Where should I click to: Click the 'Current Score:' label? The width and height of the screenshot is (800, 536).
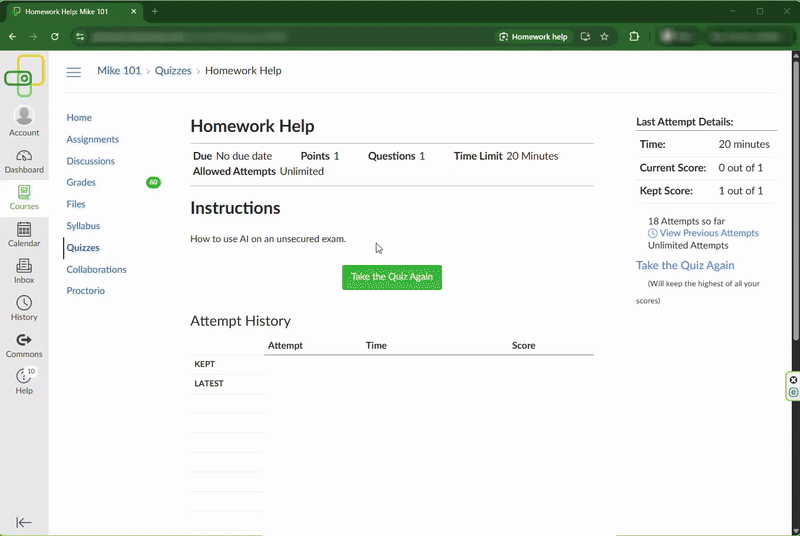[672, 168]
